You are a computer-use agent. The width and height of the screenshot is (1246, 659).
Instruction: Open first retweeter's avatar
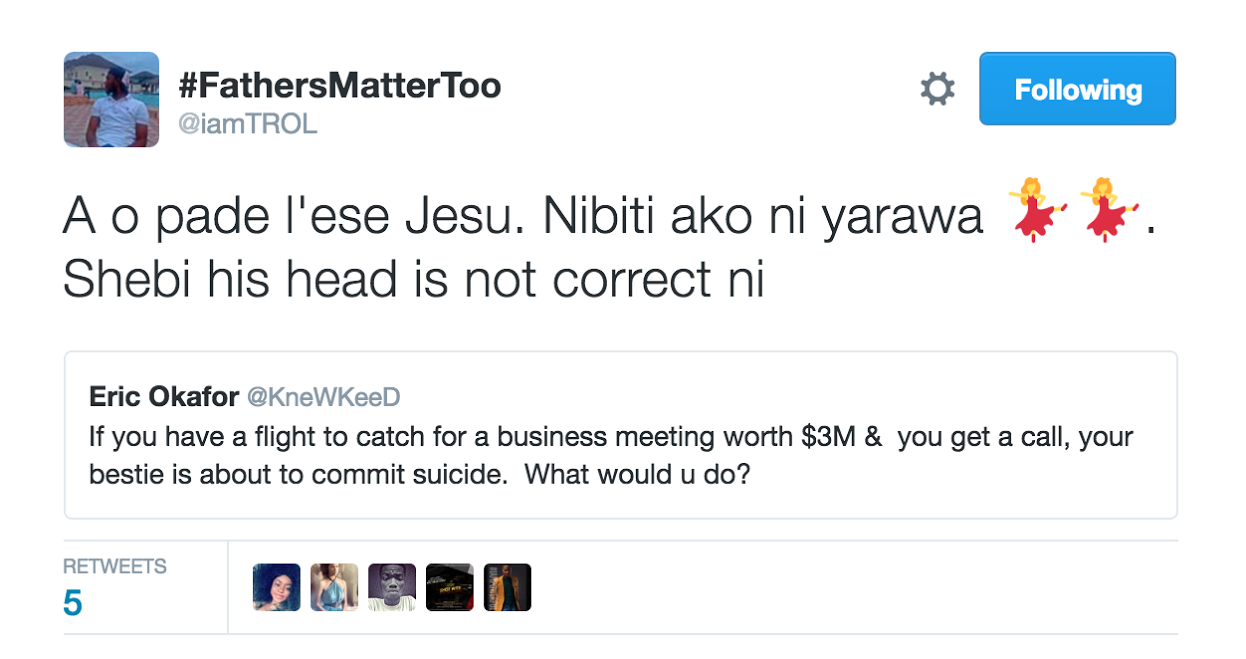pos(277,588)
